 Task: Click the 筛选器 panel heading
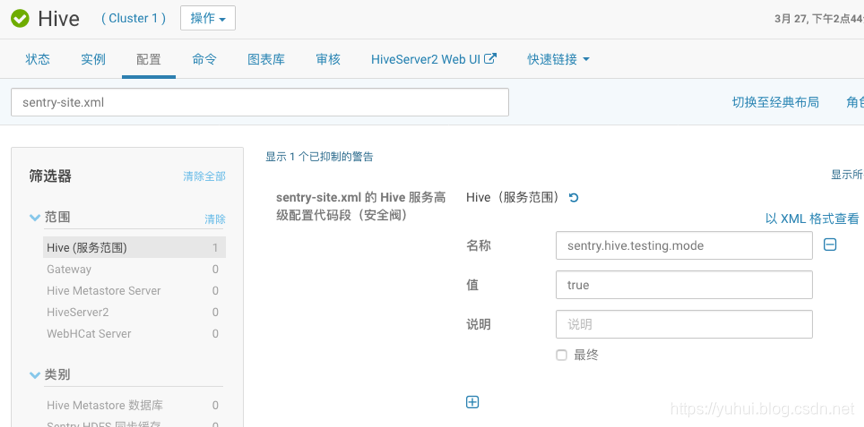point(50,176)
